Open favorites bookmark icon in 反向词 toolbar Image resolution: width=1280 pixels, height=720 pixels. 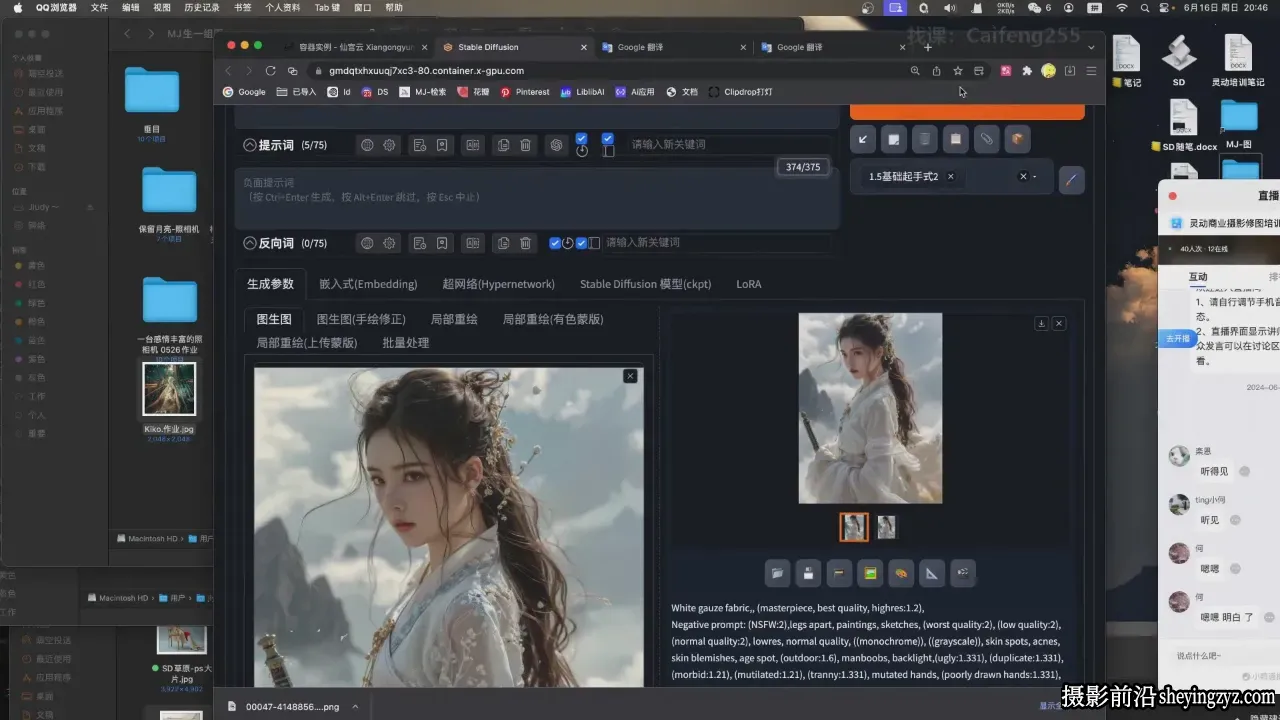(442, 243)
